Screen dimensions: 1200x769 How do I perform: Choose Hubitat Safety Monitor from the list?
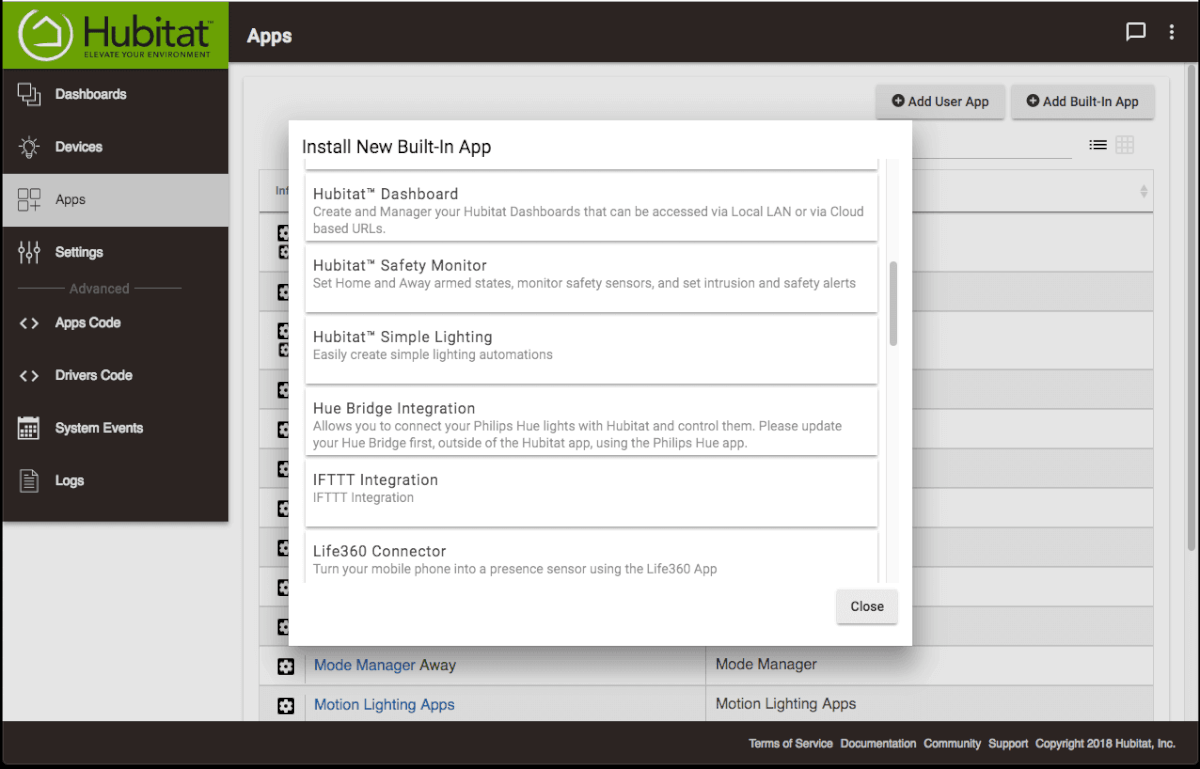tap(592, 279)
